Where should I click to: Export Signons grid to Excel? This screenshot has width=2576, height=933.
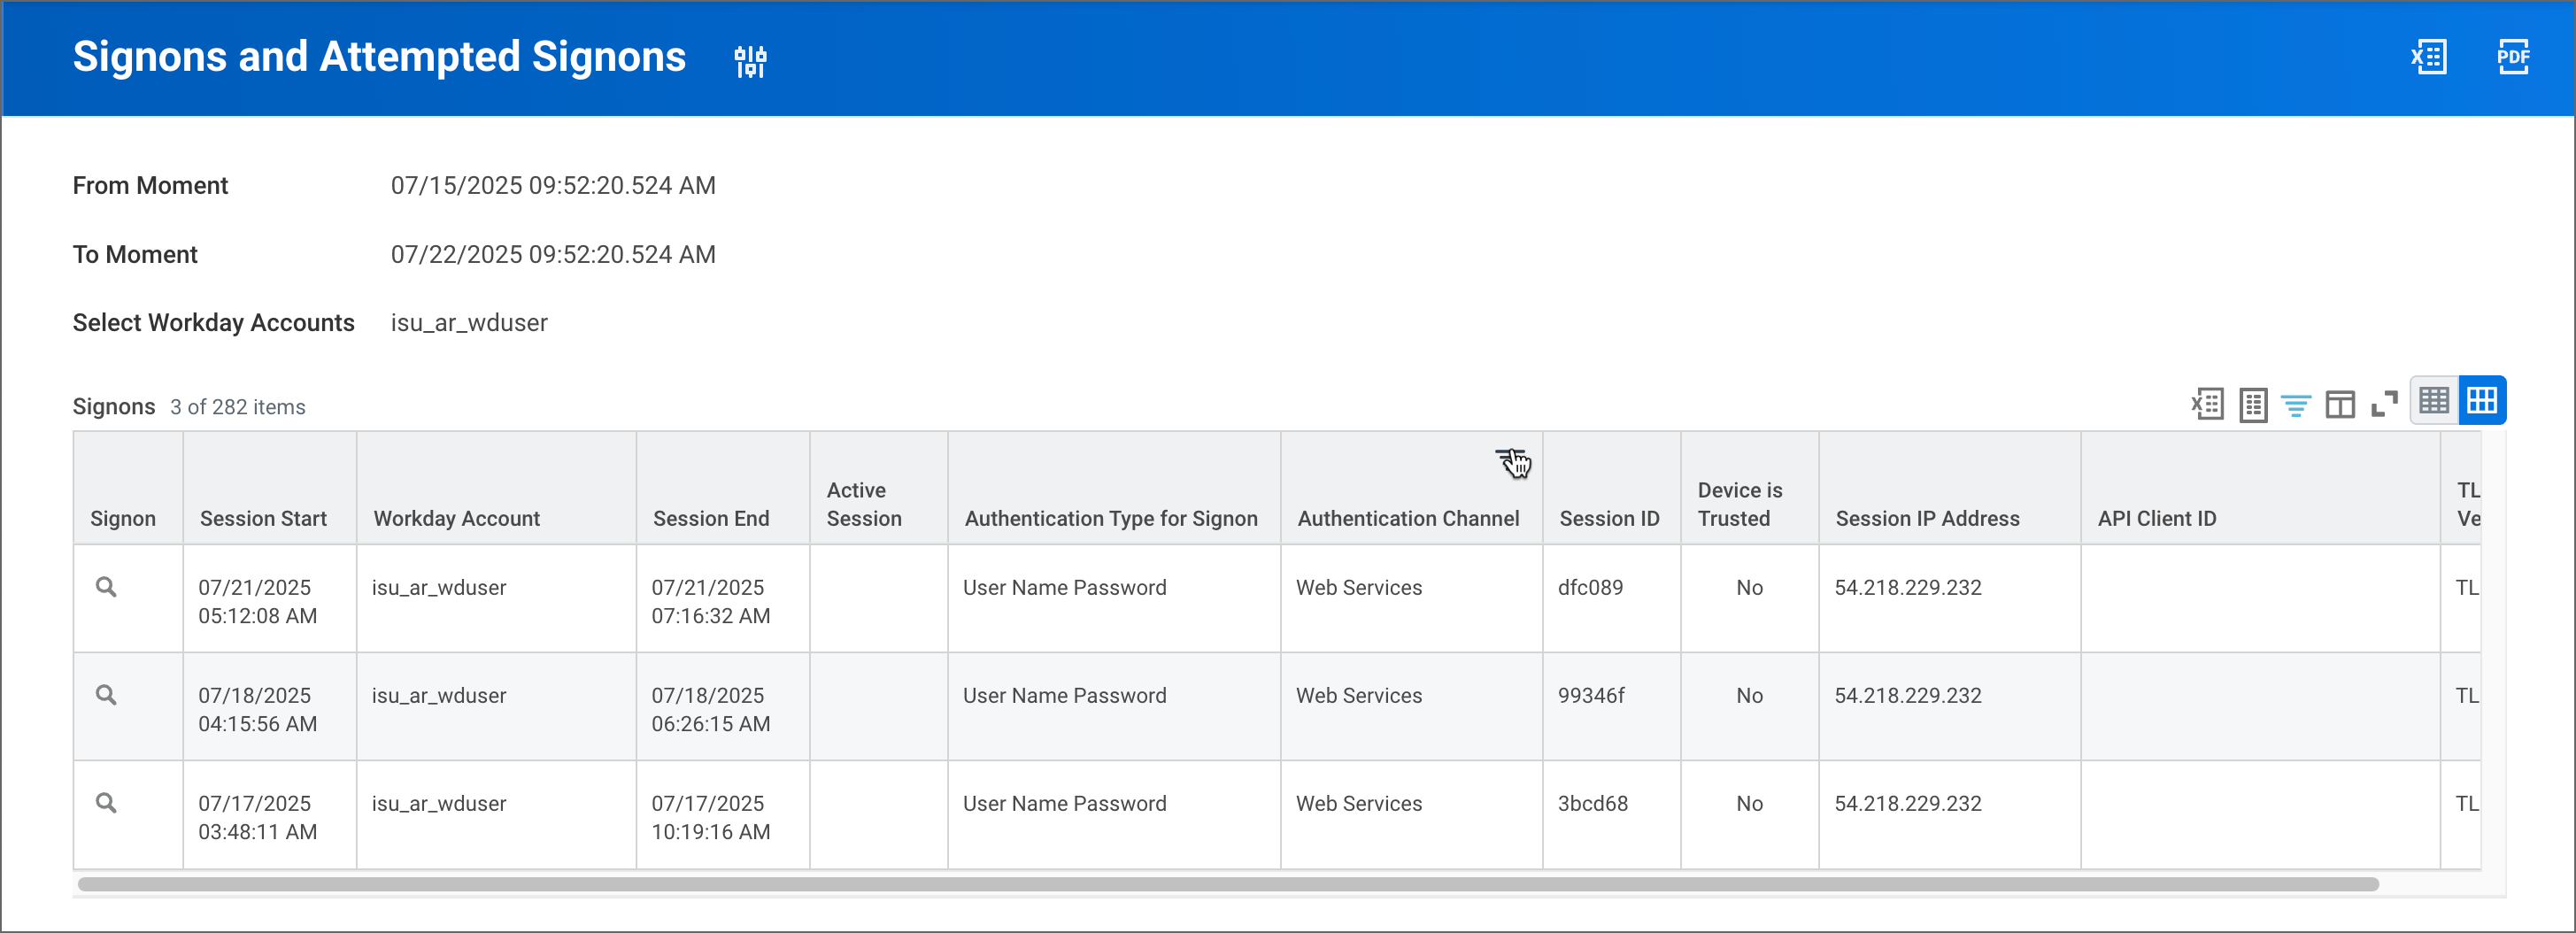click(x=2207, y=404)
